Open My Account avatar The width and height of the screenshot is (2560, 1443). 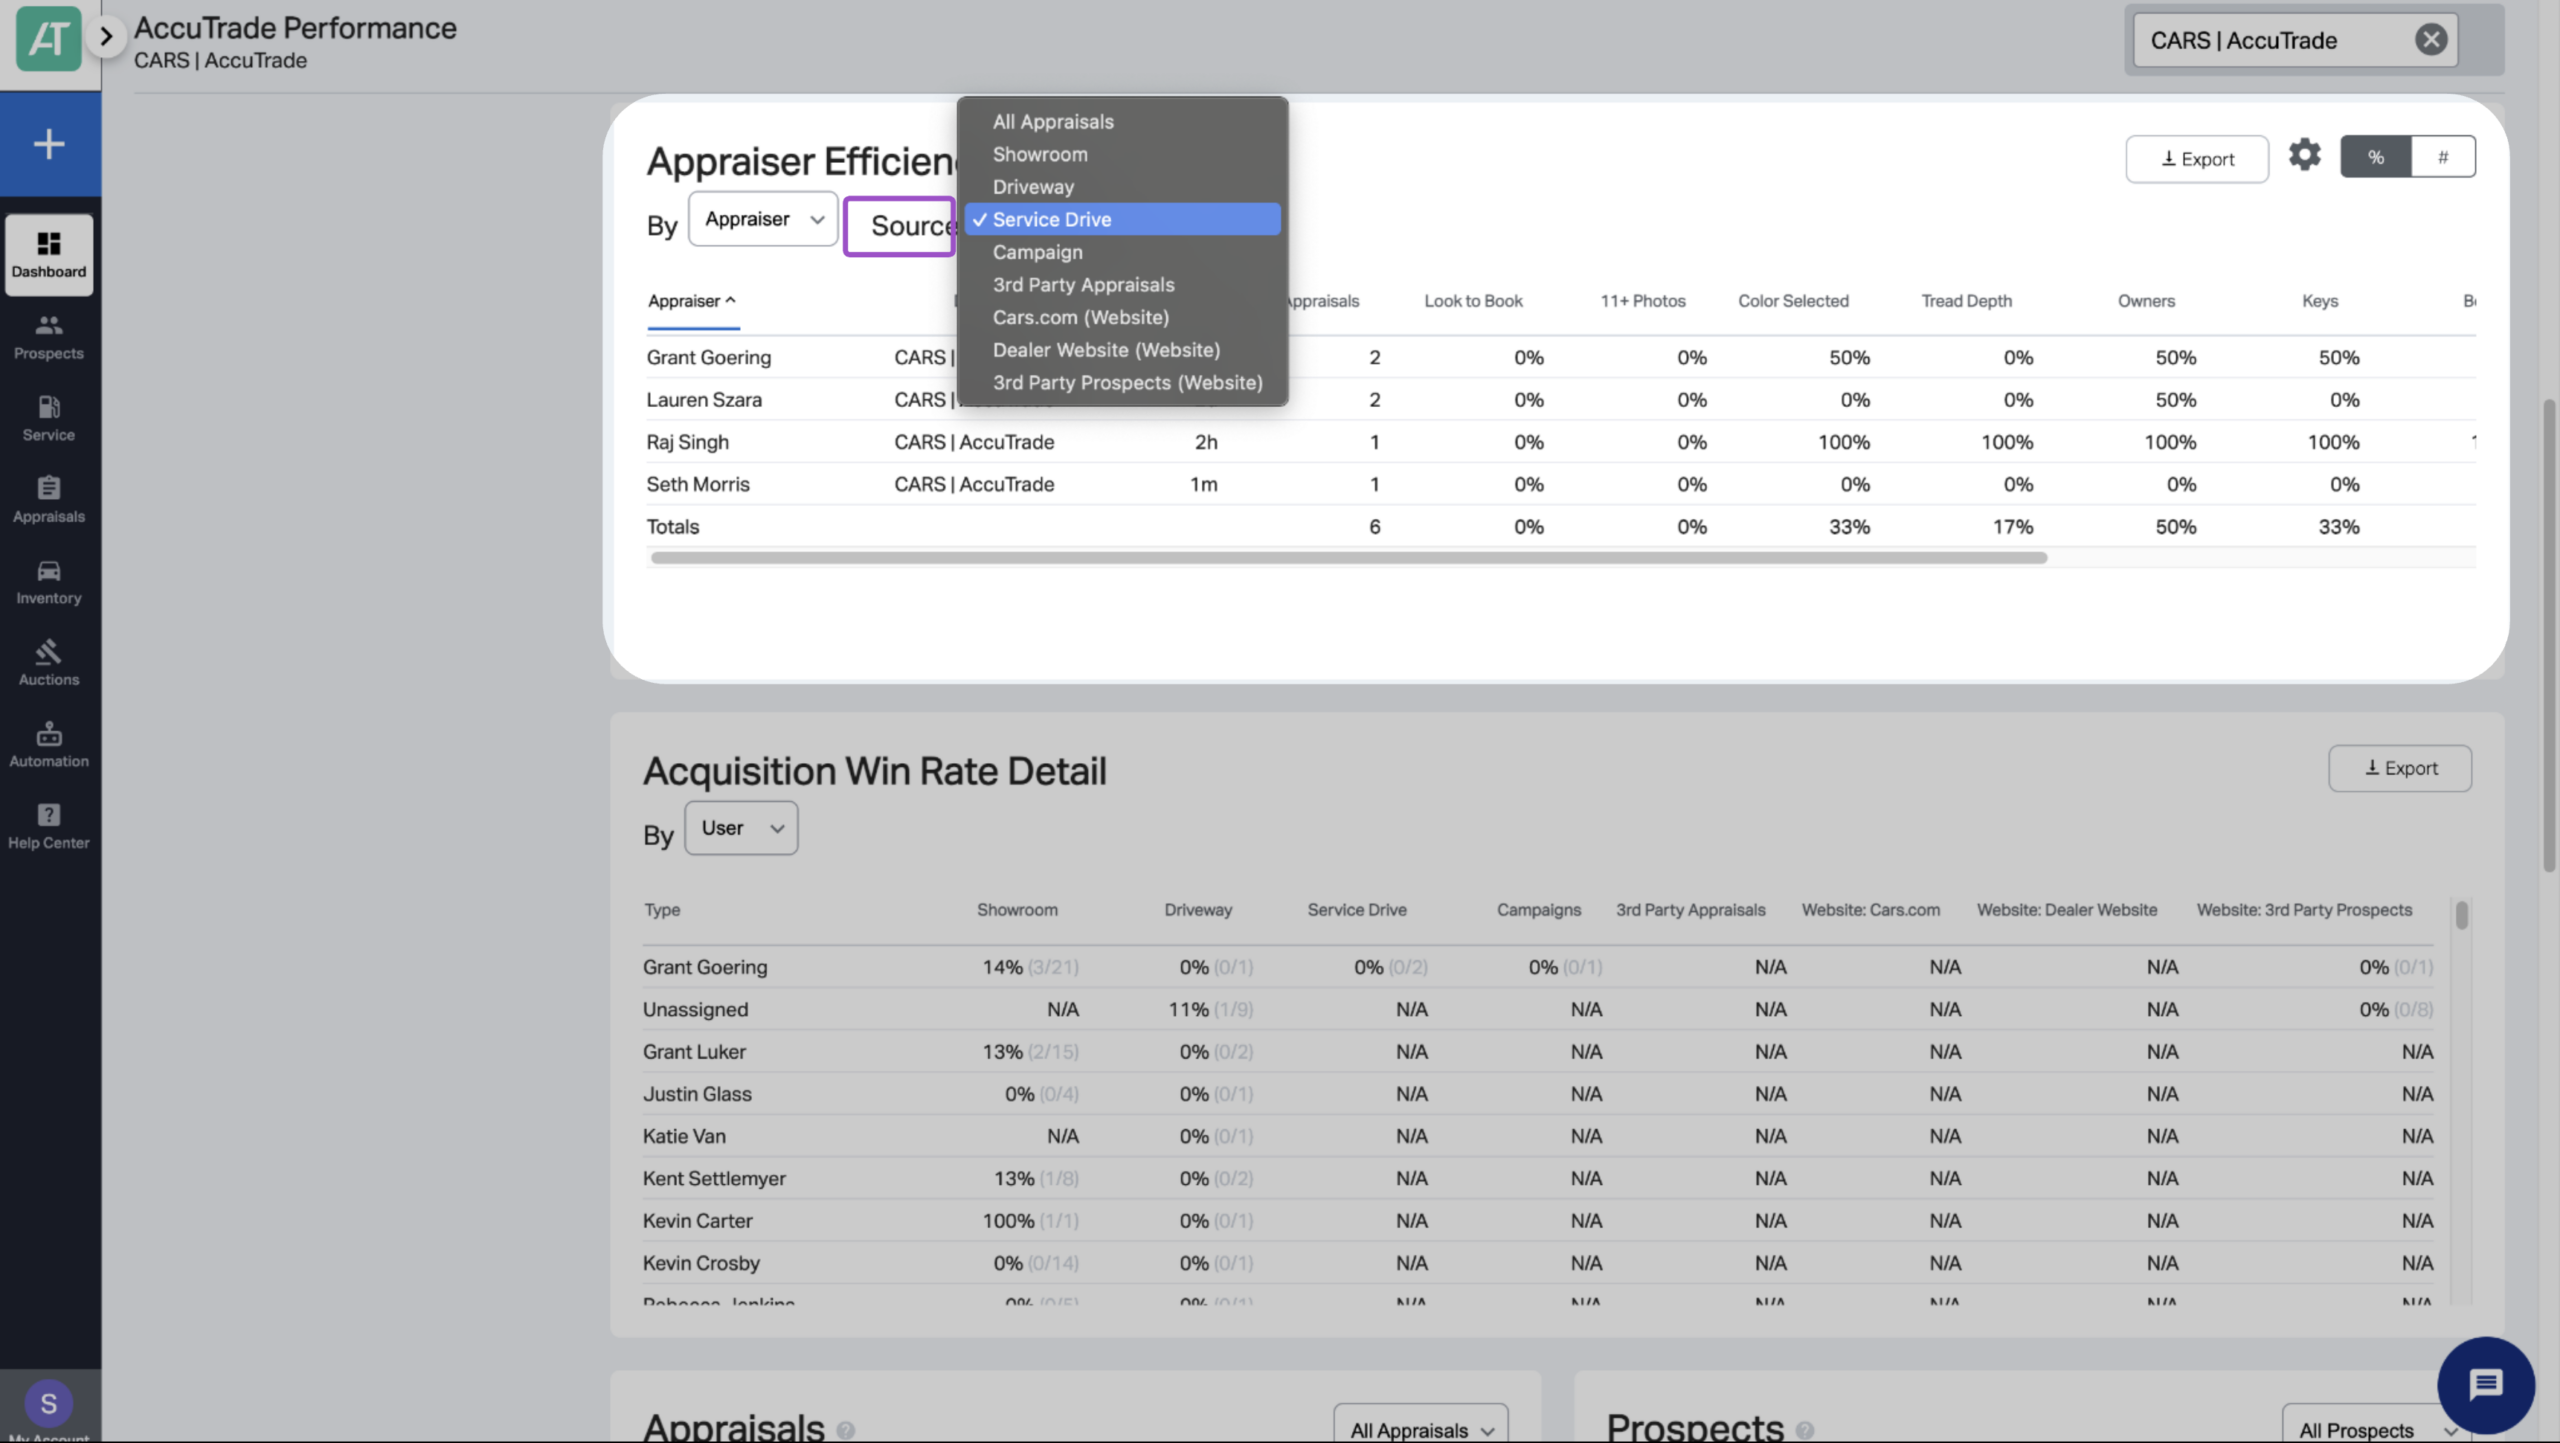(x=49, y=1404)
